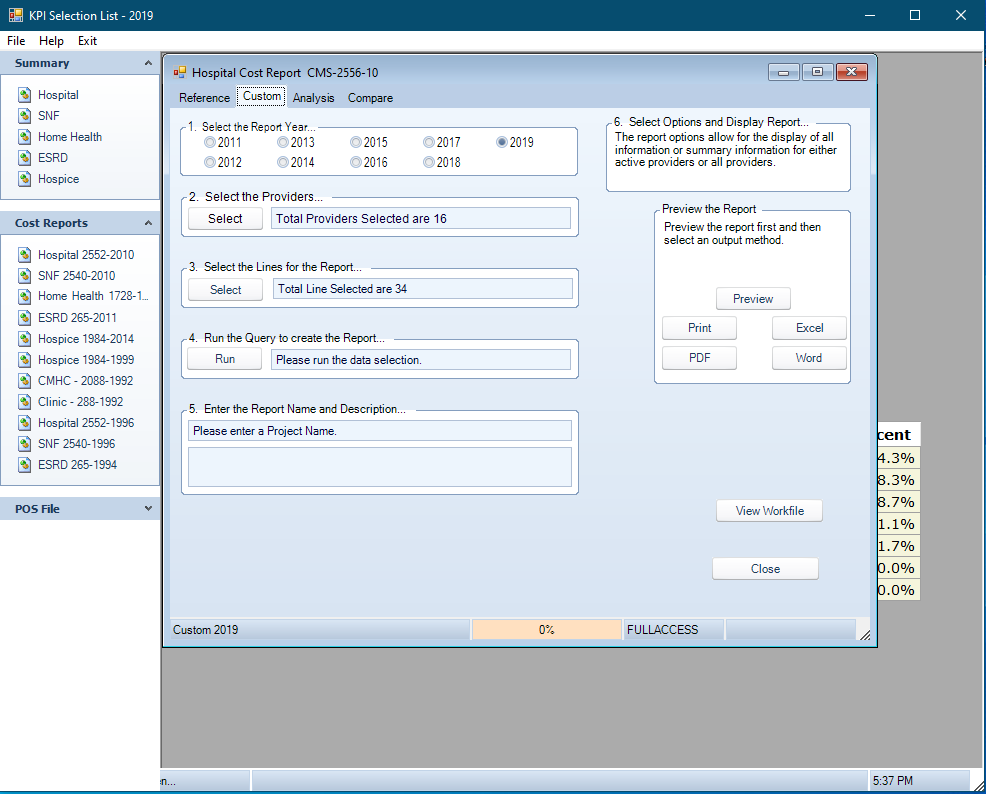Export the report to Word
The height and width of the screenshot is (794, 986).
coord(809,358)
